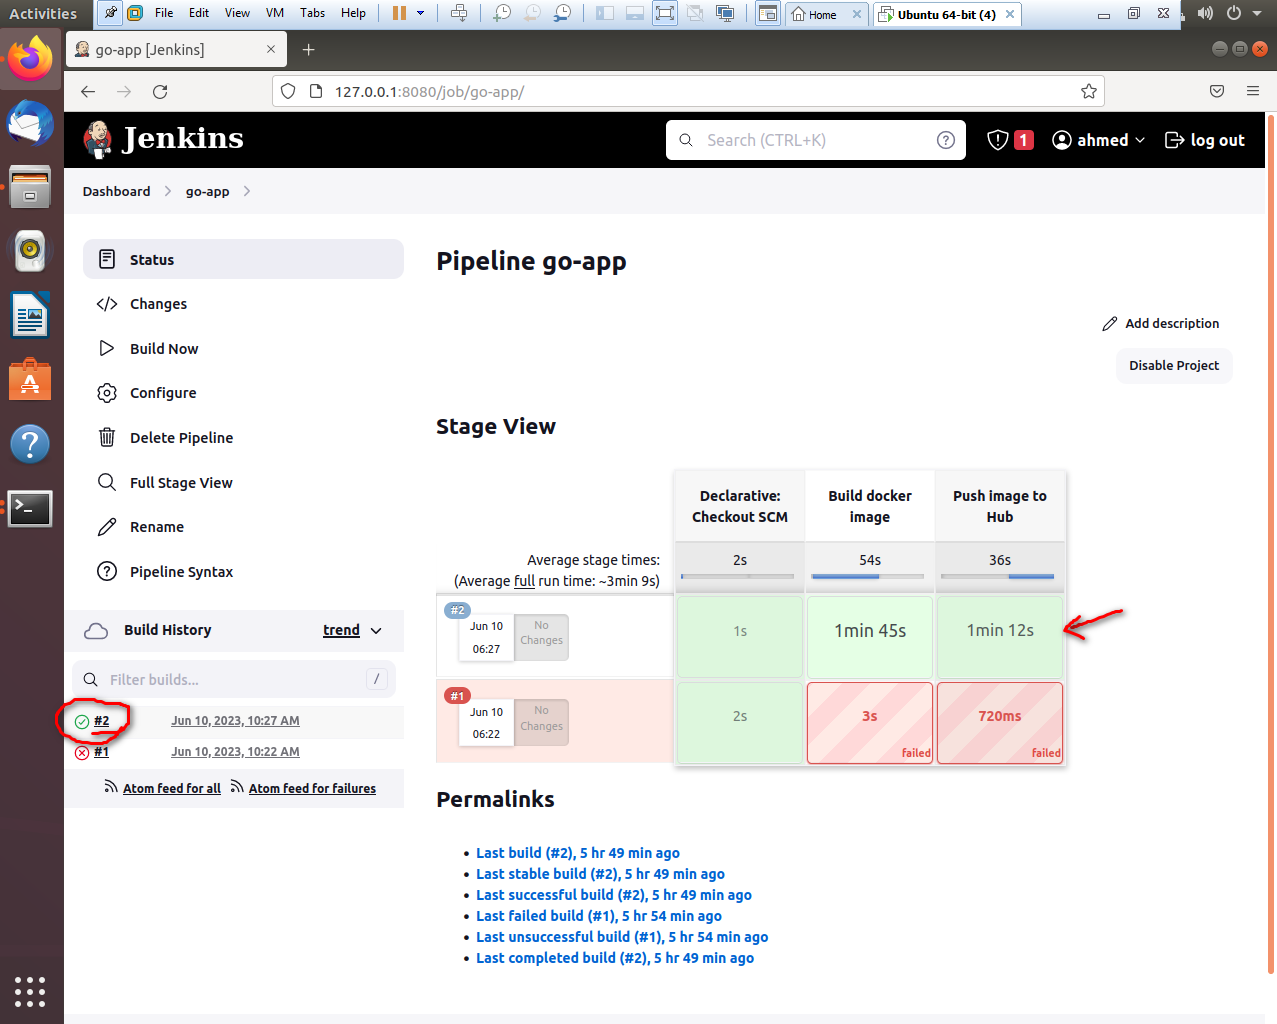Open Files manager from the dock

click(x=30, y=187)
